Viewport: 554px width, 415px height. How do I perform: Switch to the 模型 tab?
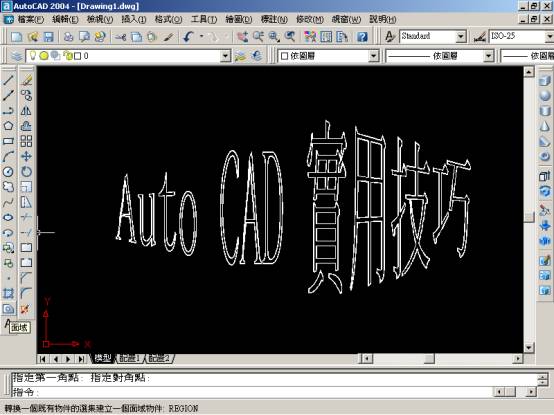pos(103,358)
